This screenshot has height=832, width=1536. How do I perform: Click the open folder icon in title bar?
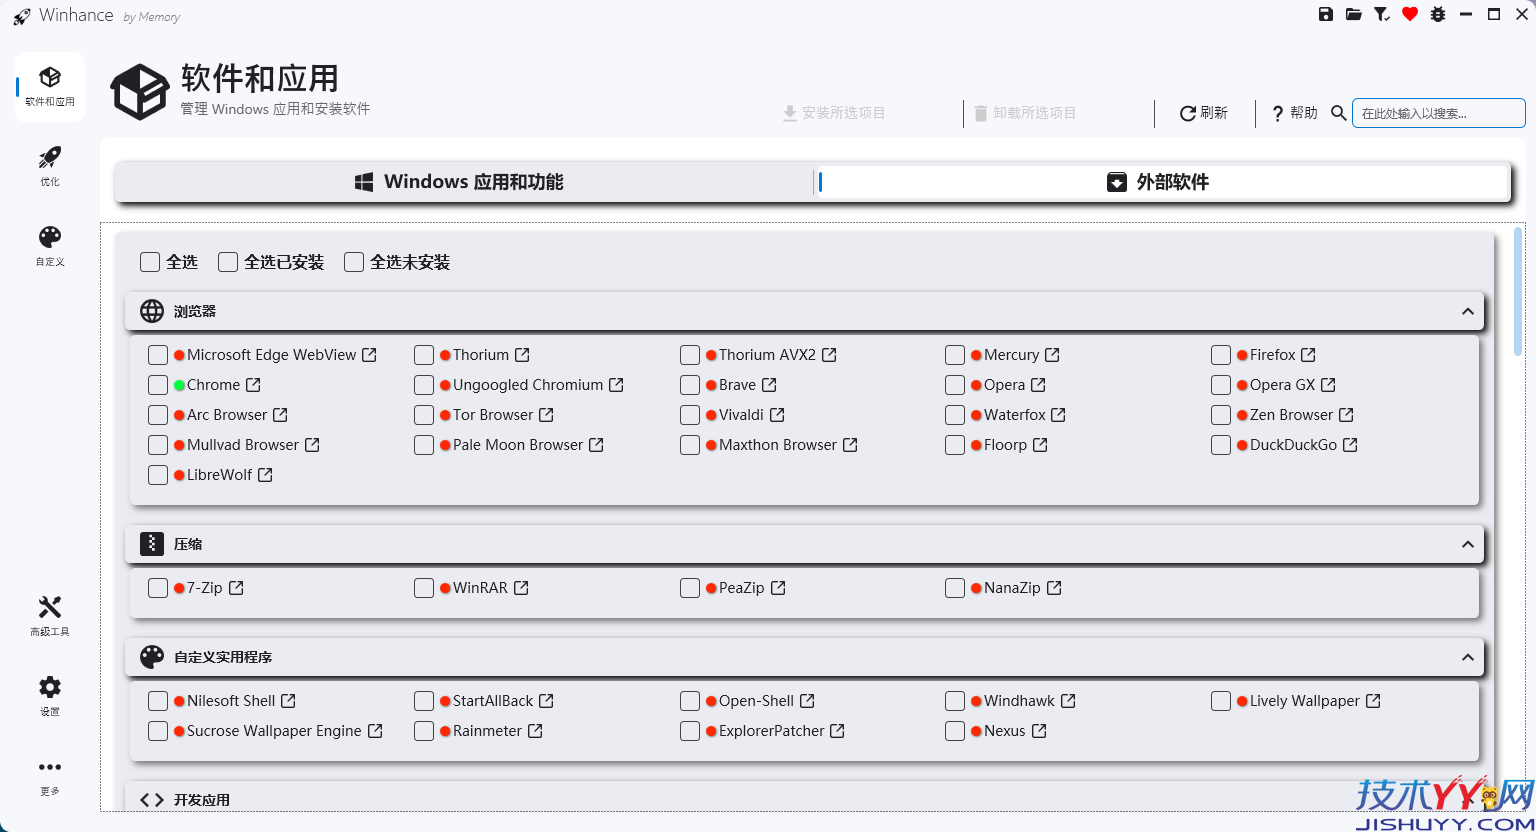pos(1354,14)
